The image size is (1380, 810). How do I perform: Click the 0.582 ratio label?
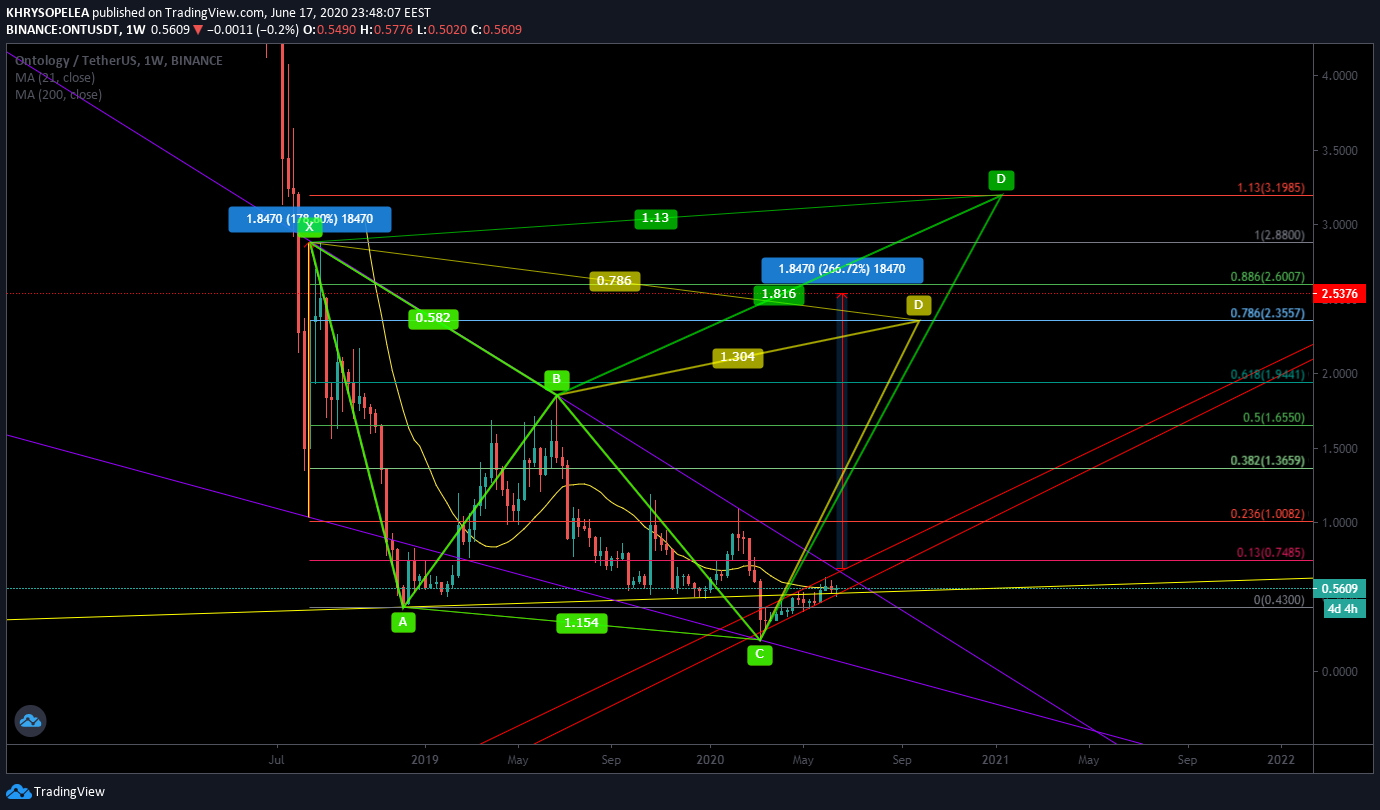click(x=433, y=319)
